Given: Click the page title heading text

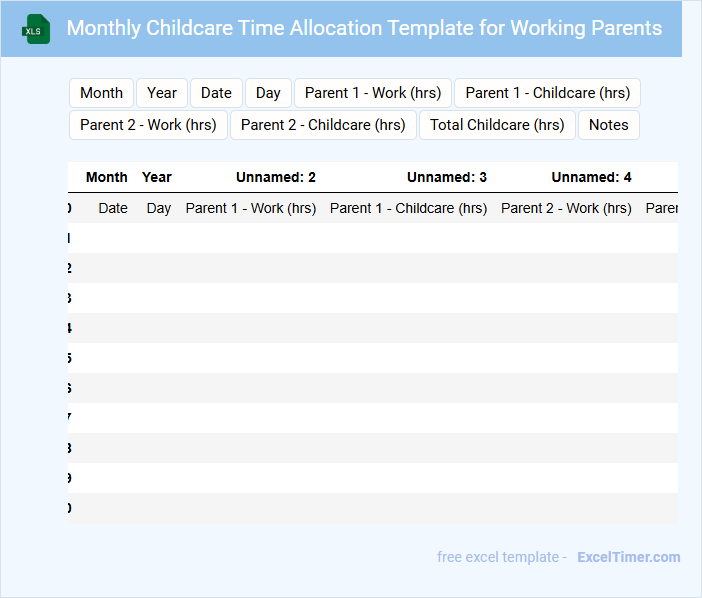Looking at the screenshot, I should coord(364,28).
